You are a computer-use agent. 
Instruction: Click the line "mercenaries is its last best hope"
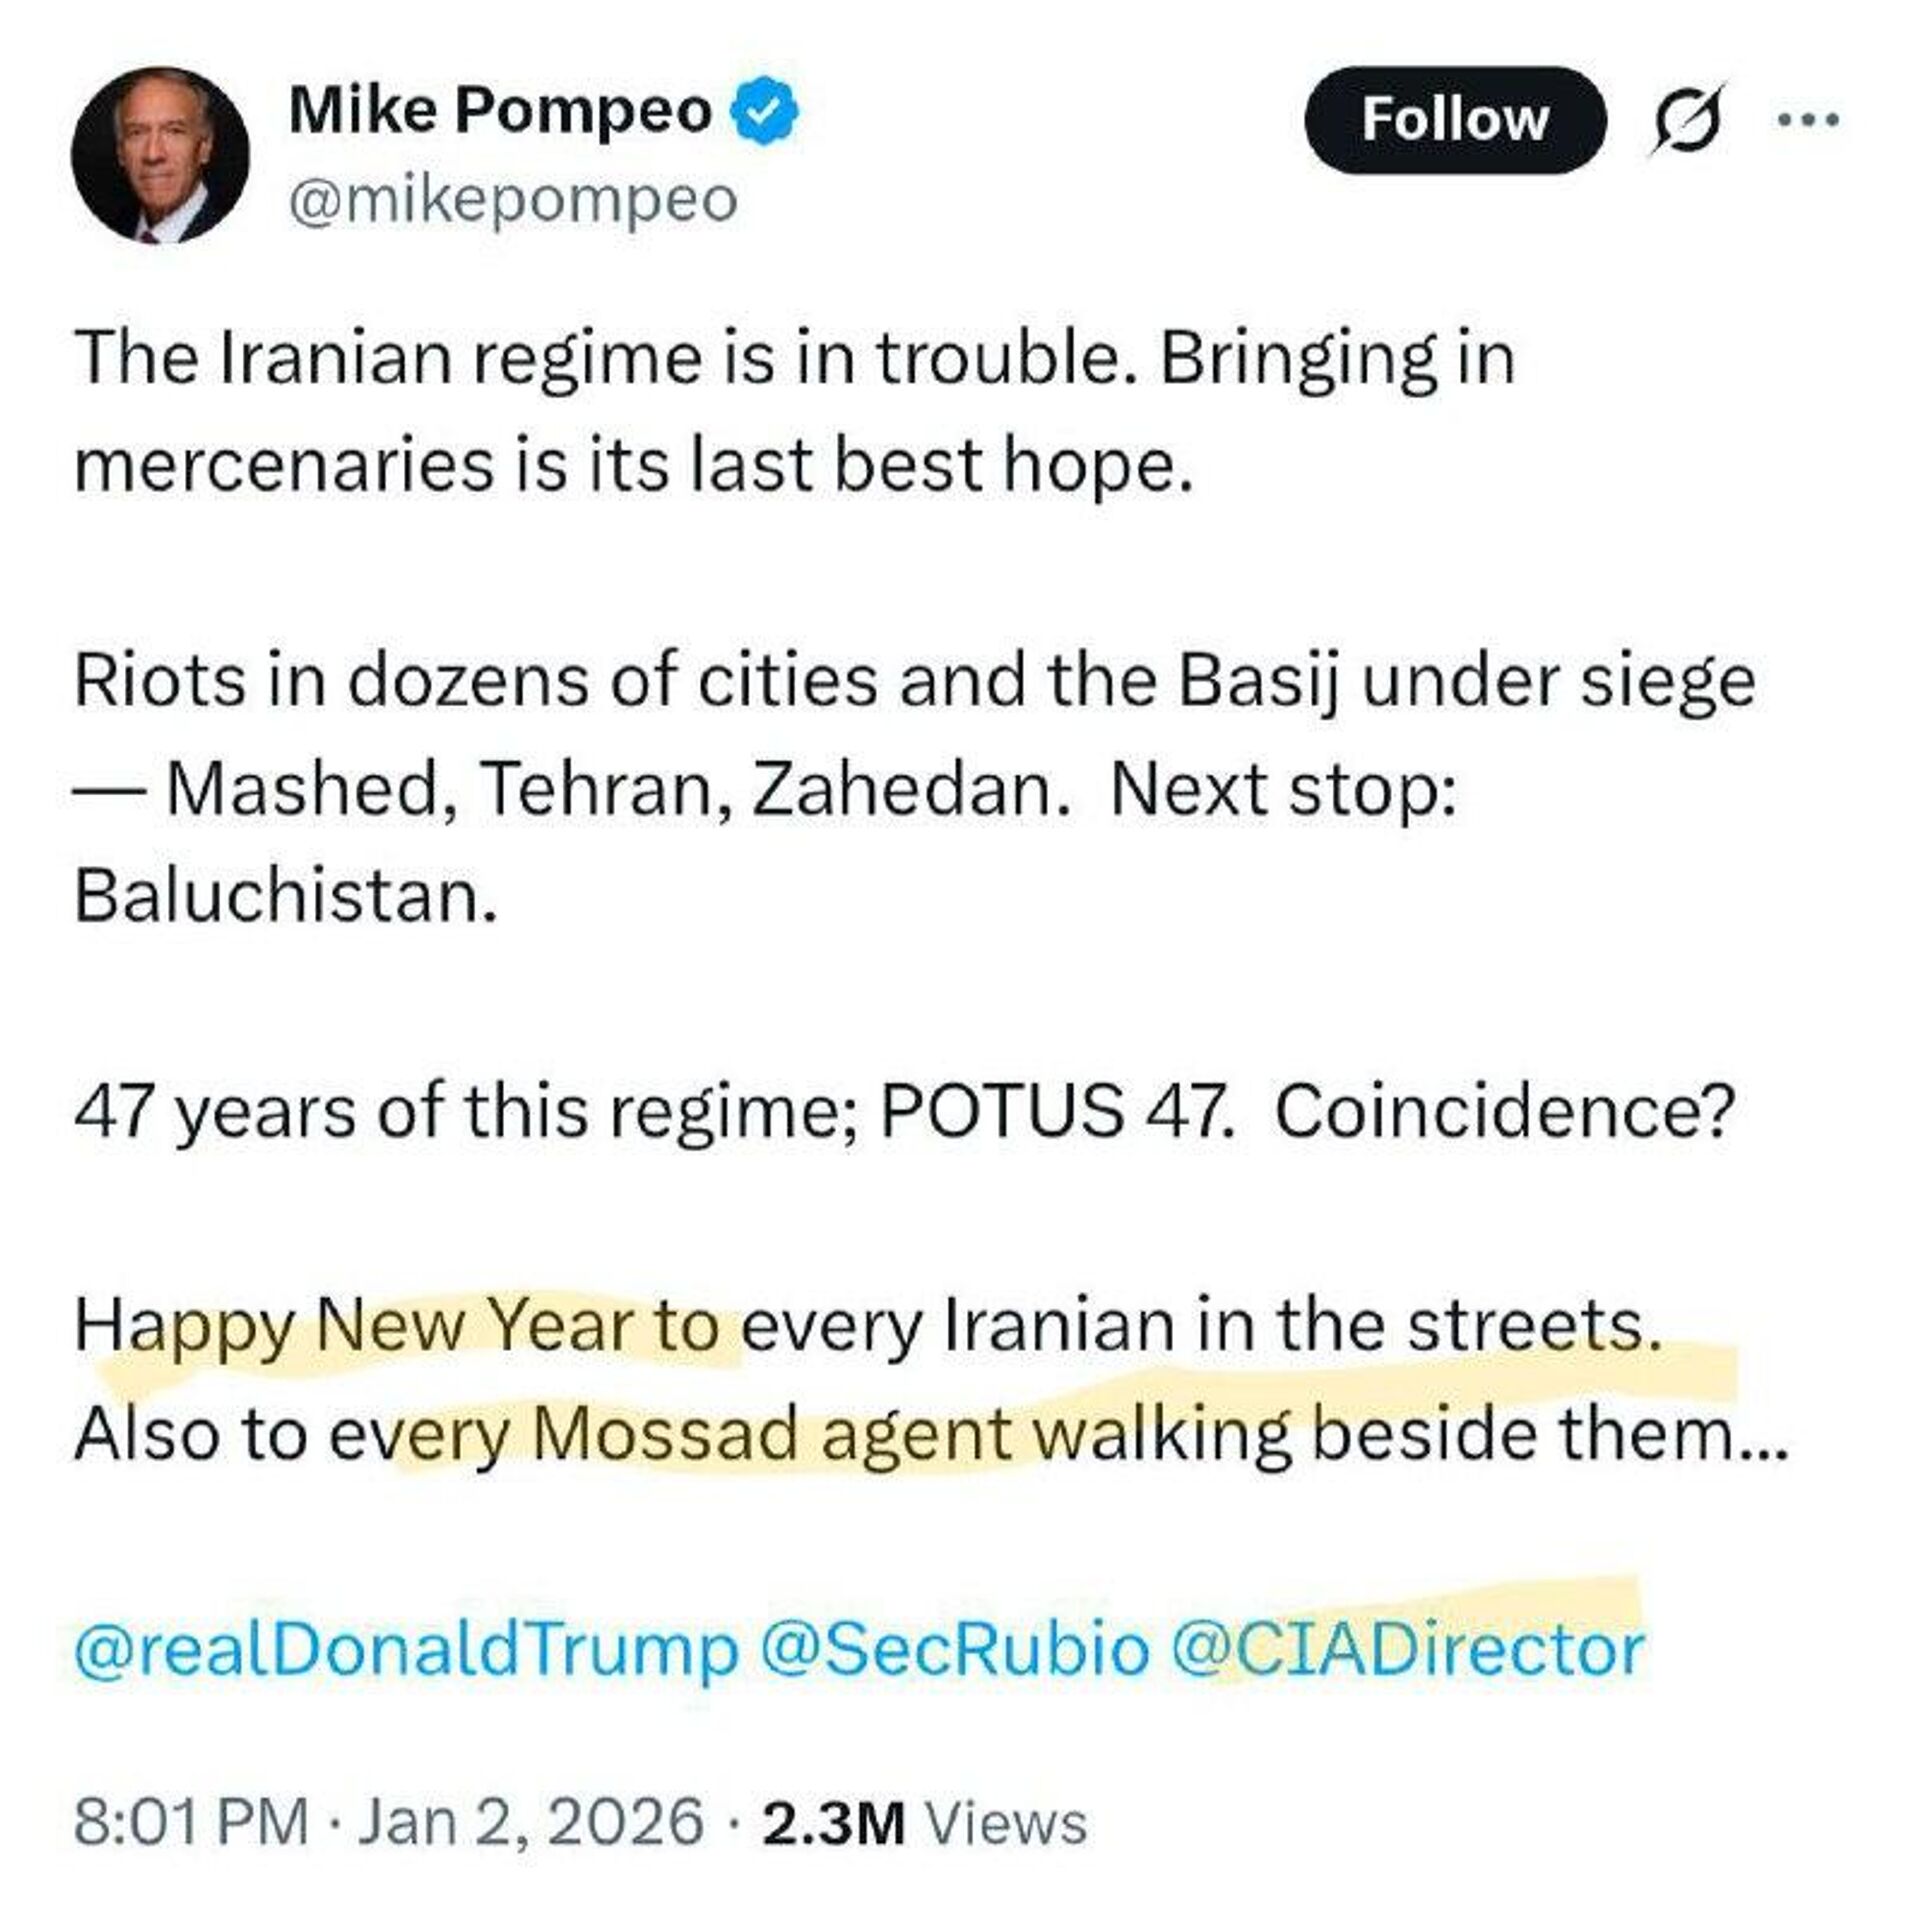(634, 465)
